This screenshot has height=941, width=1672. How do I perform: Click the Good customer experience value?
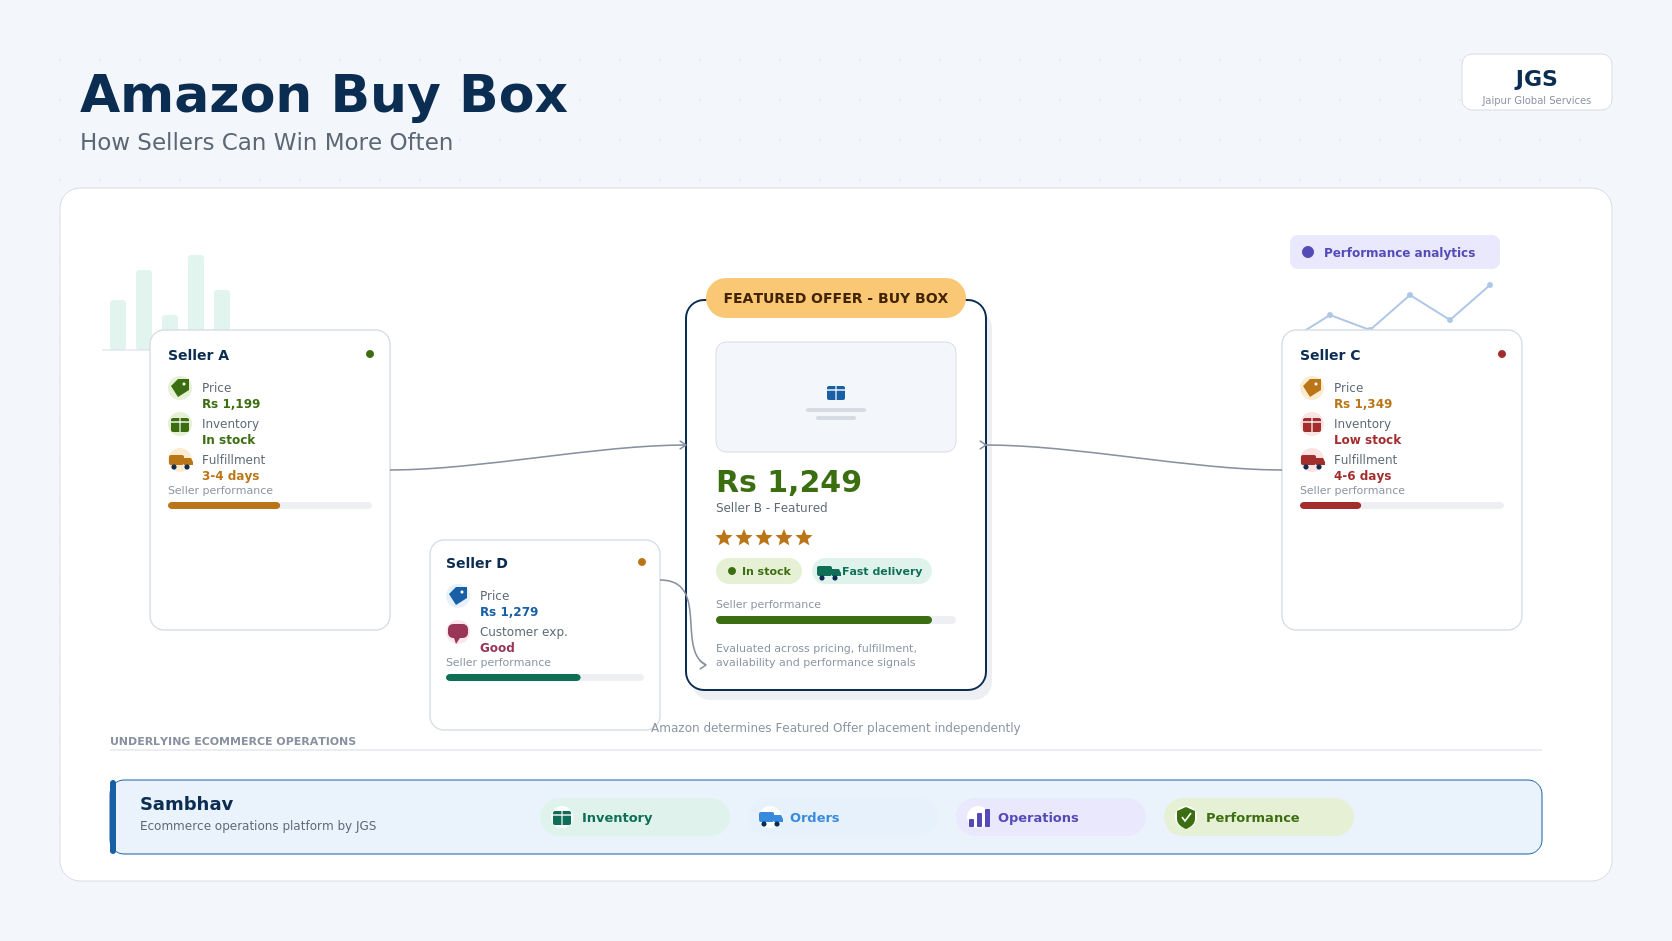coord(497,648)
